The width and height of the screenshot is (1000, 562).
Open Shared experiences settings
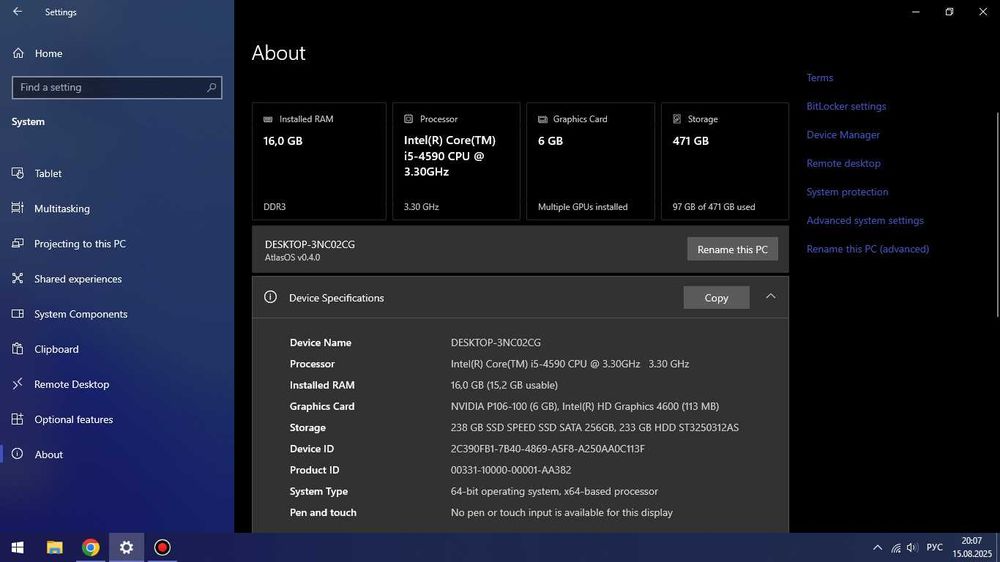coord(77,279)
